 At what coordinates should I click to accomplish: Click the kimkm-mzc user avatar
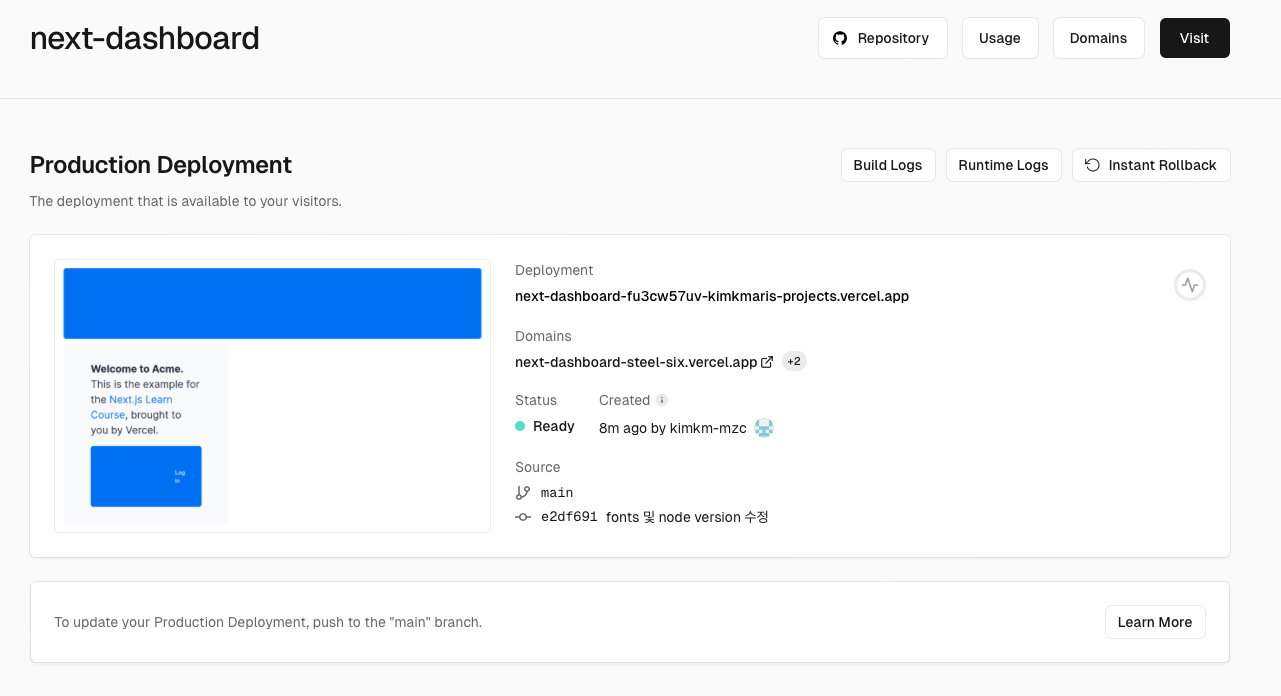click(x=764, y=428)
